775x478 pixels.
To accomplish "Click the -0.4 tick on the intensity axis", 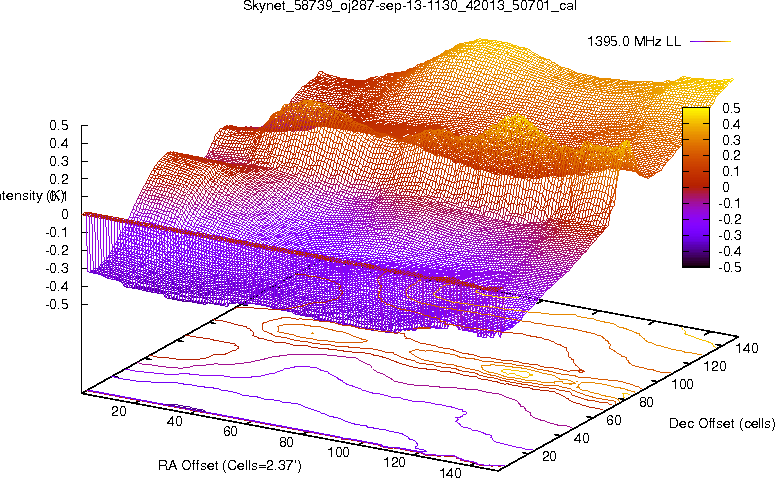I will coord(57,286).
